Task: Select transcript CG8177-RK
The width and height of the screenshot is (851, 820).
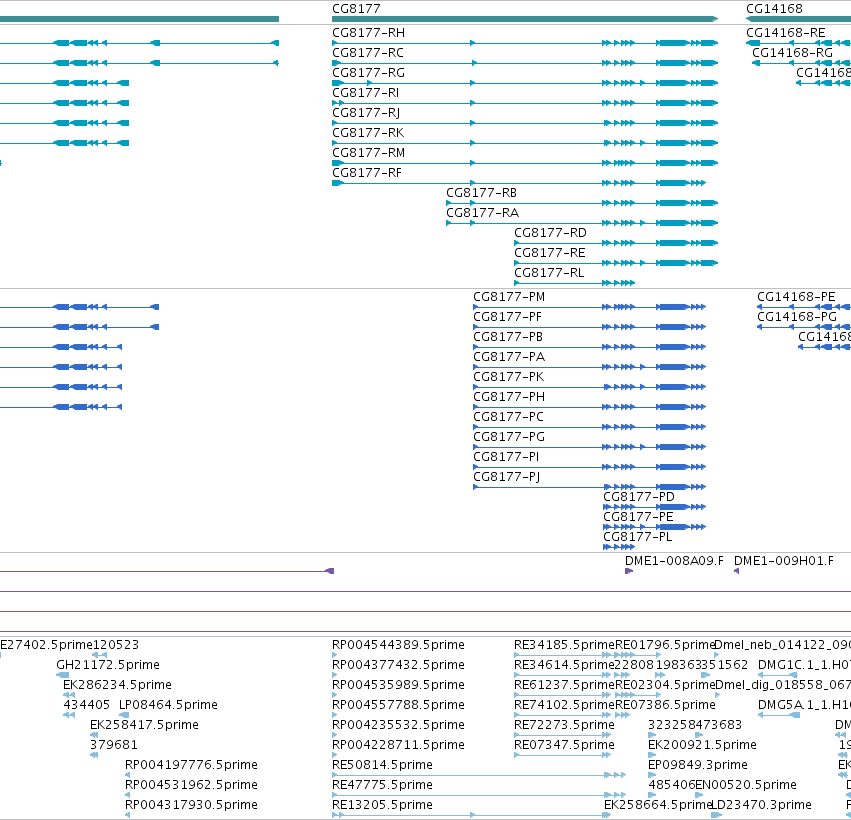Action: [x=368, y=133]
